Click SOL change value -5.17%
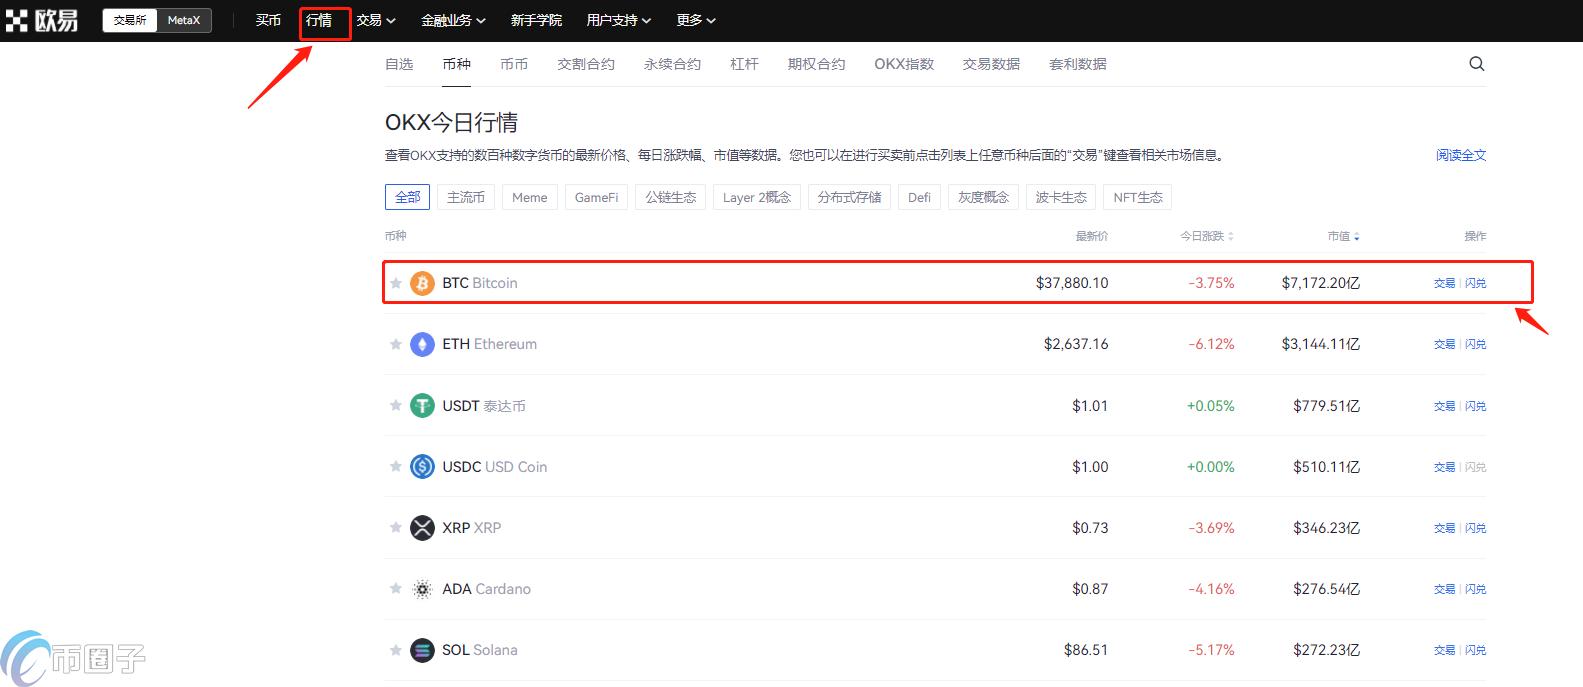The height and width of the screenshot is (687, 1583). (x=1211, y=650)
